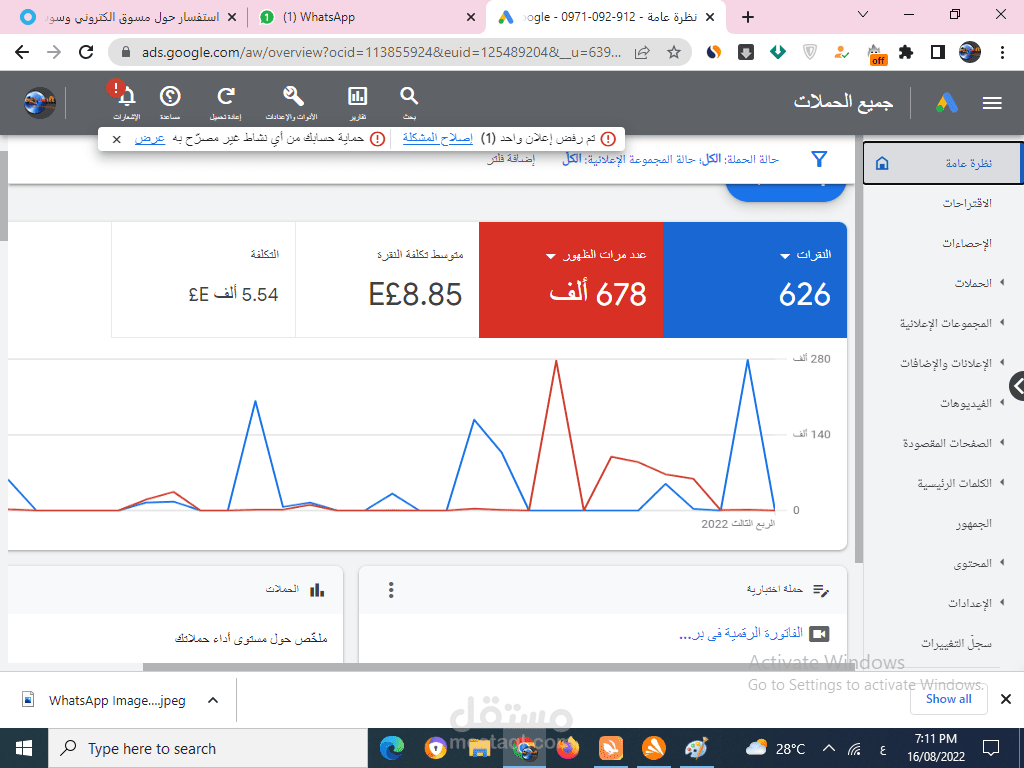Click the Chrome profile avatar

(x=970, y=52)
